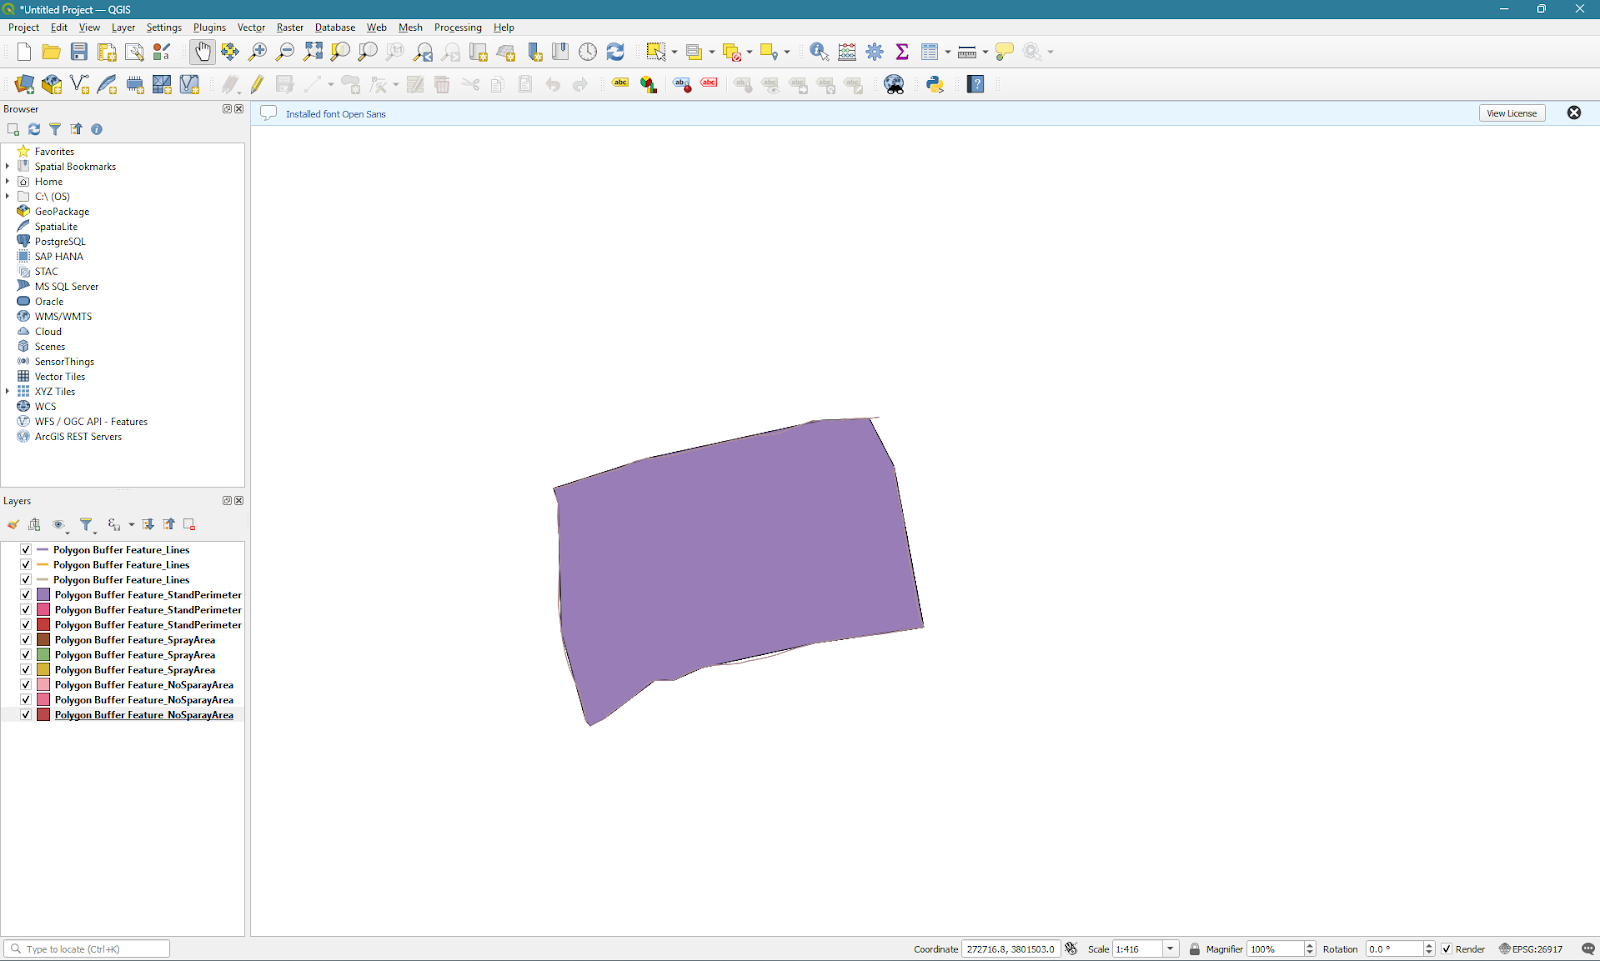Open the Vector menu
This screenshot has width=1600, height=961.
pos(251,28)
